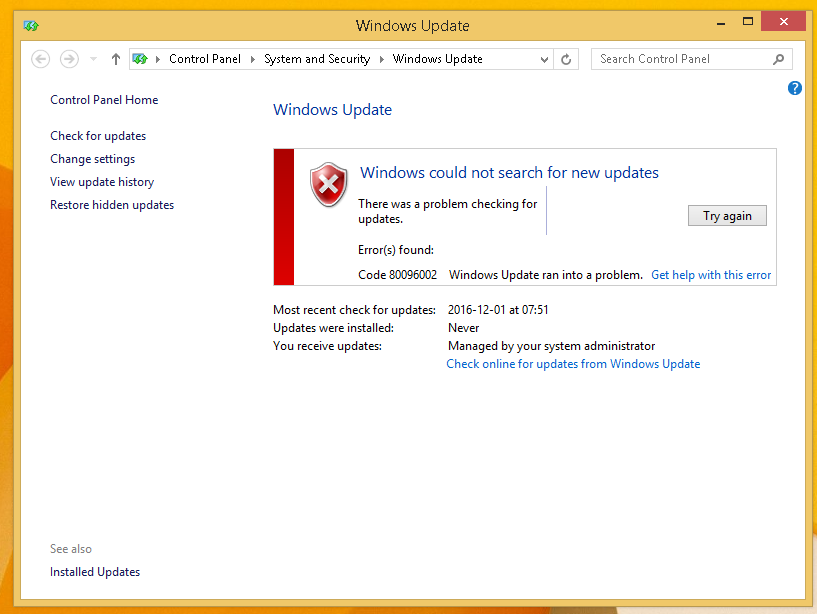Minimize the Windows Update window

pos(721,22)
